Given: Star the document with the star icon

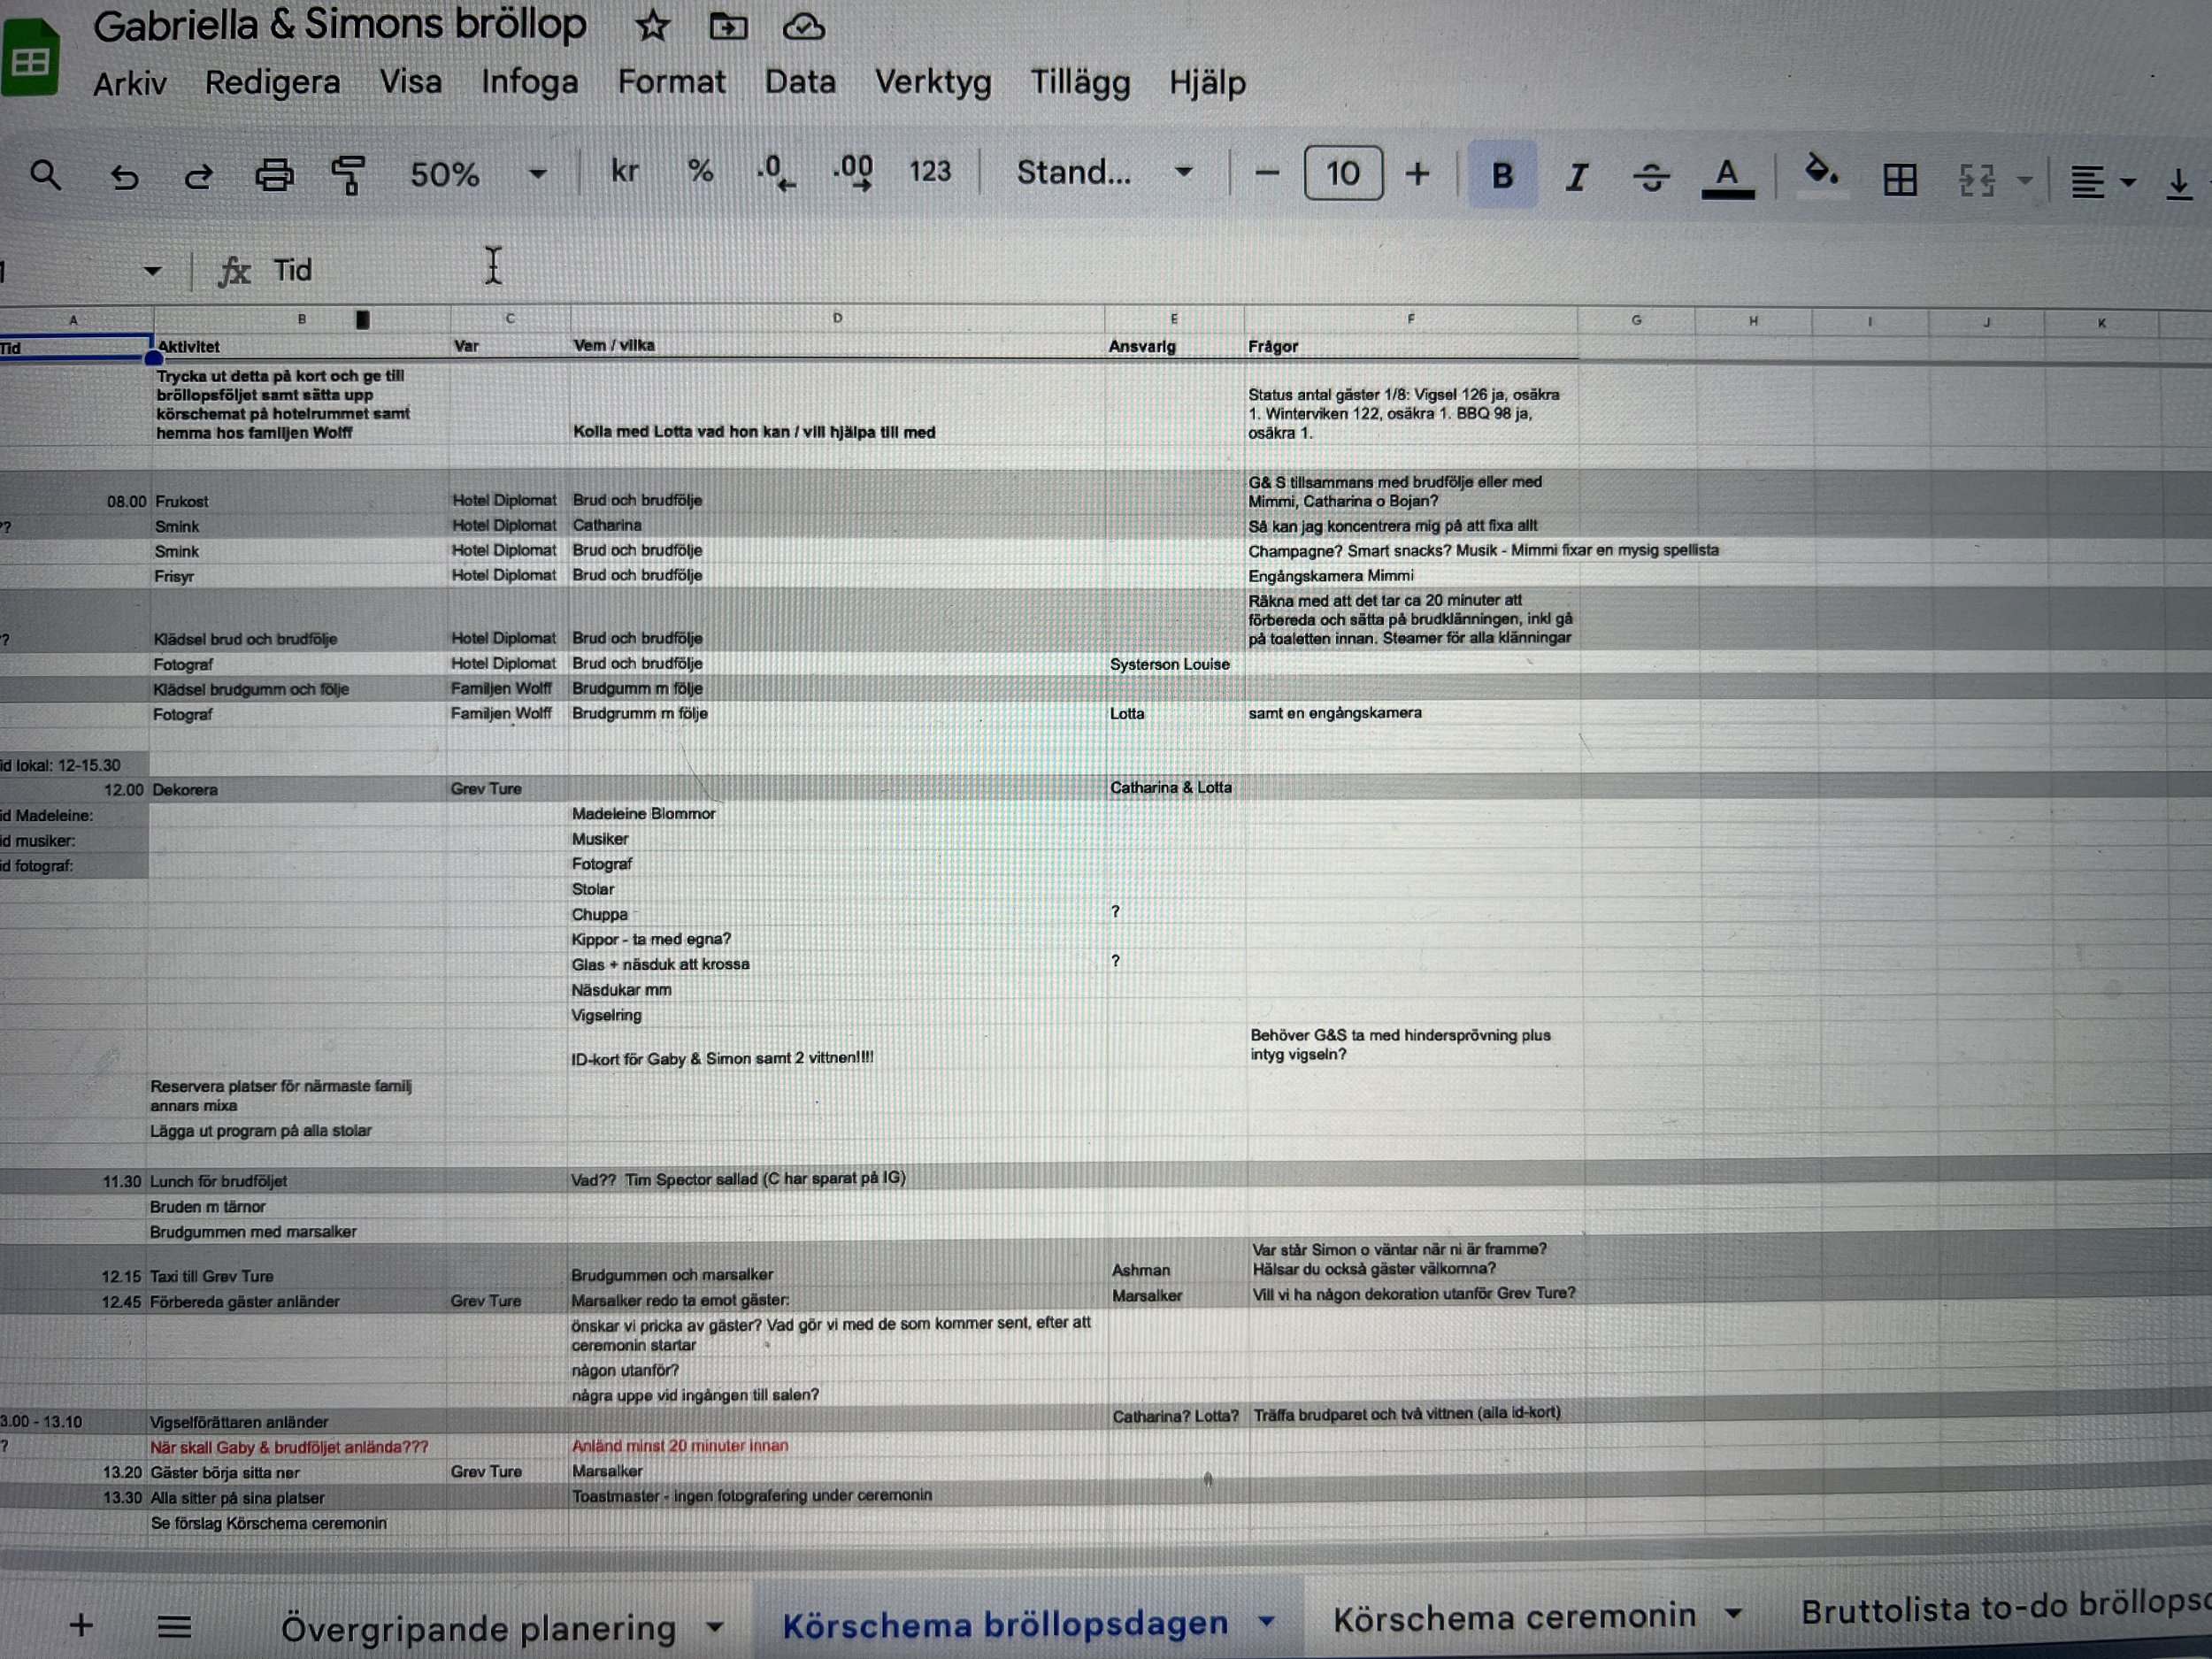Looking at the screenshot, I should point(652,27).
